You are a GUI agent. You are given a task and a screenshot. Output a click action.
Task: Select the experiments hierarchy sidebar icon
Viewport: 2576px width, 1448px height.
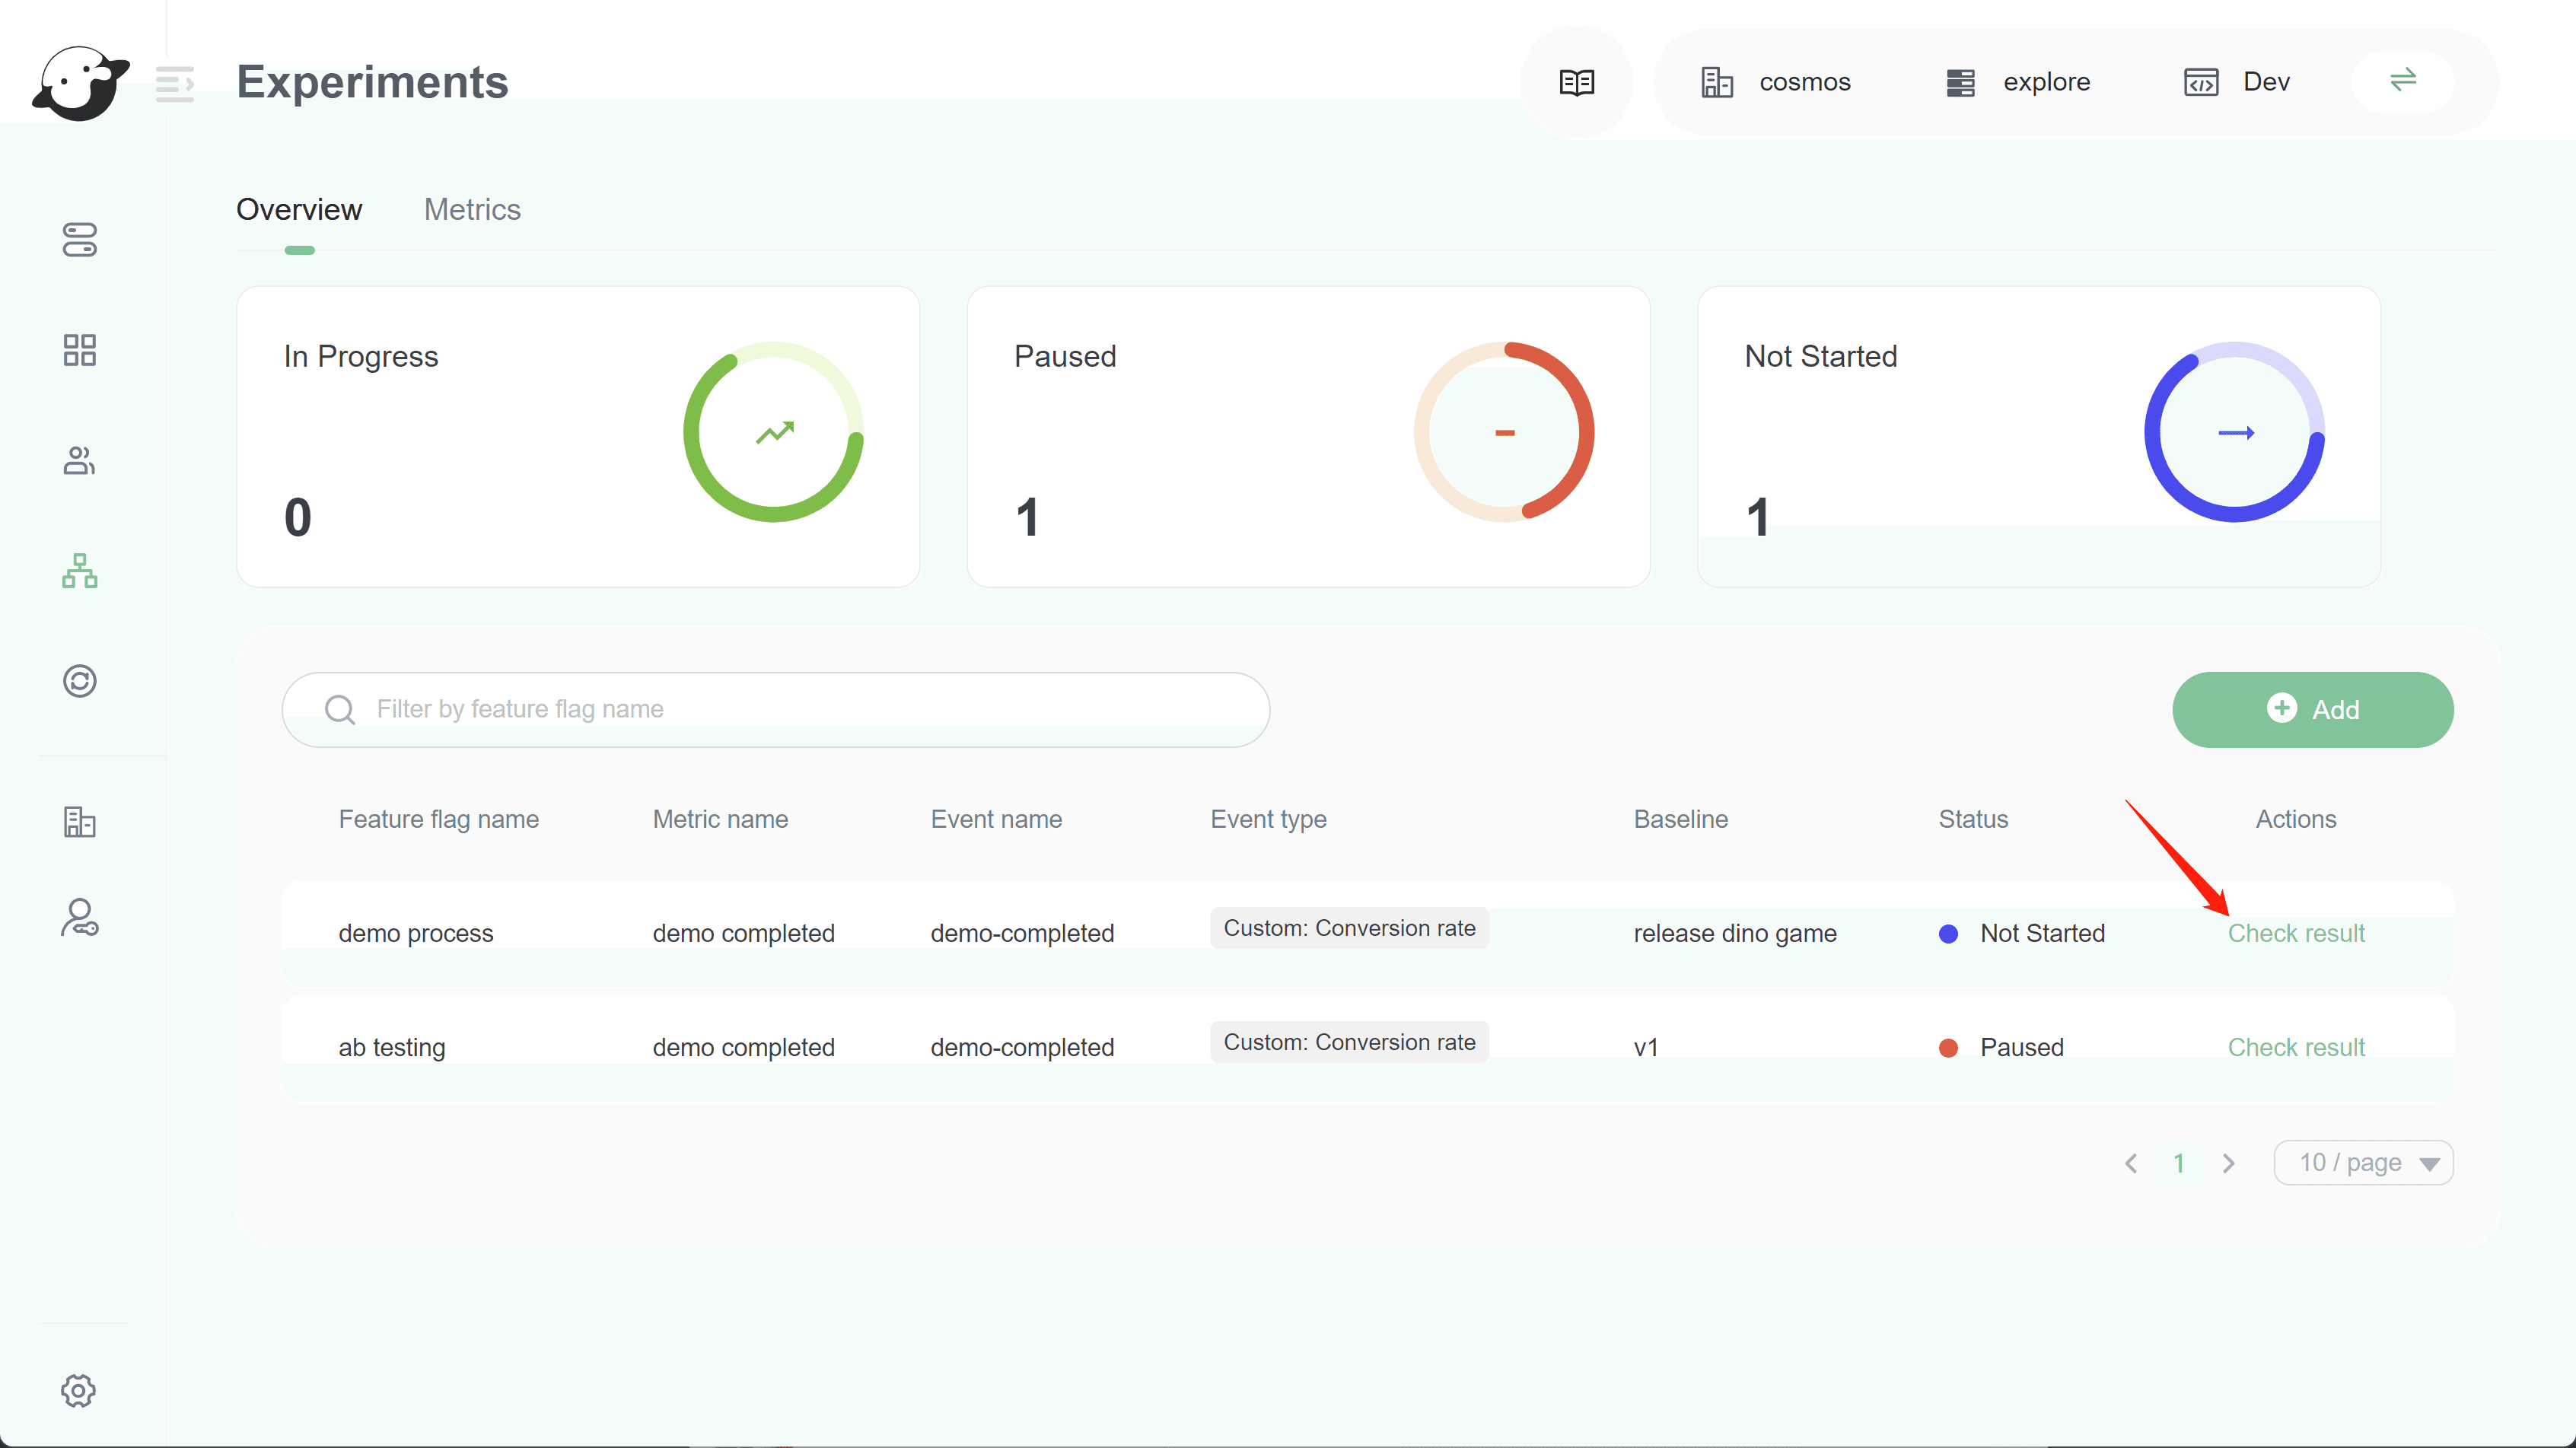point(79,571)
